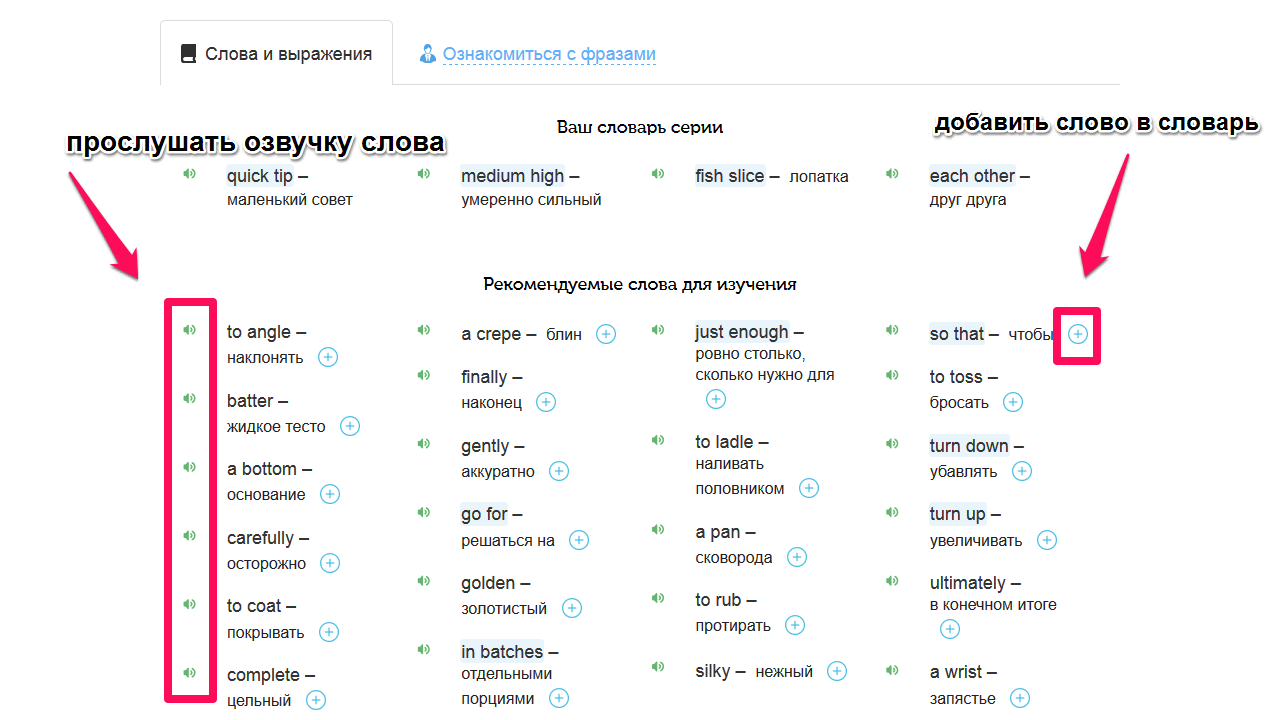Play audio for 'complete'
The image size is (1280, 720).
click(190, 673)
